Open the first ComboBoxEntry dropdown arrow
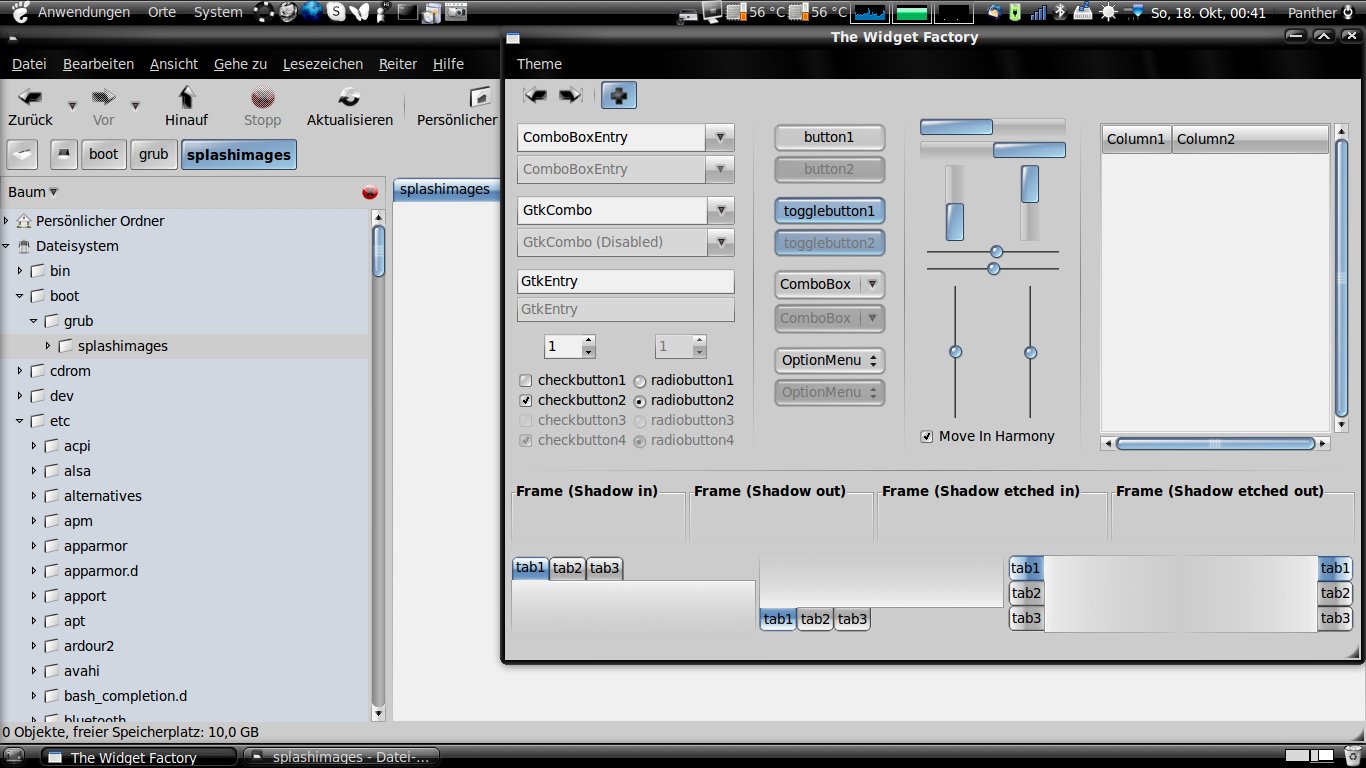The image size is (1366, 768). 720,137
